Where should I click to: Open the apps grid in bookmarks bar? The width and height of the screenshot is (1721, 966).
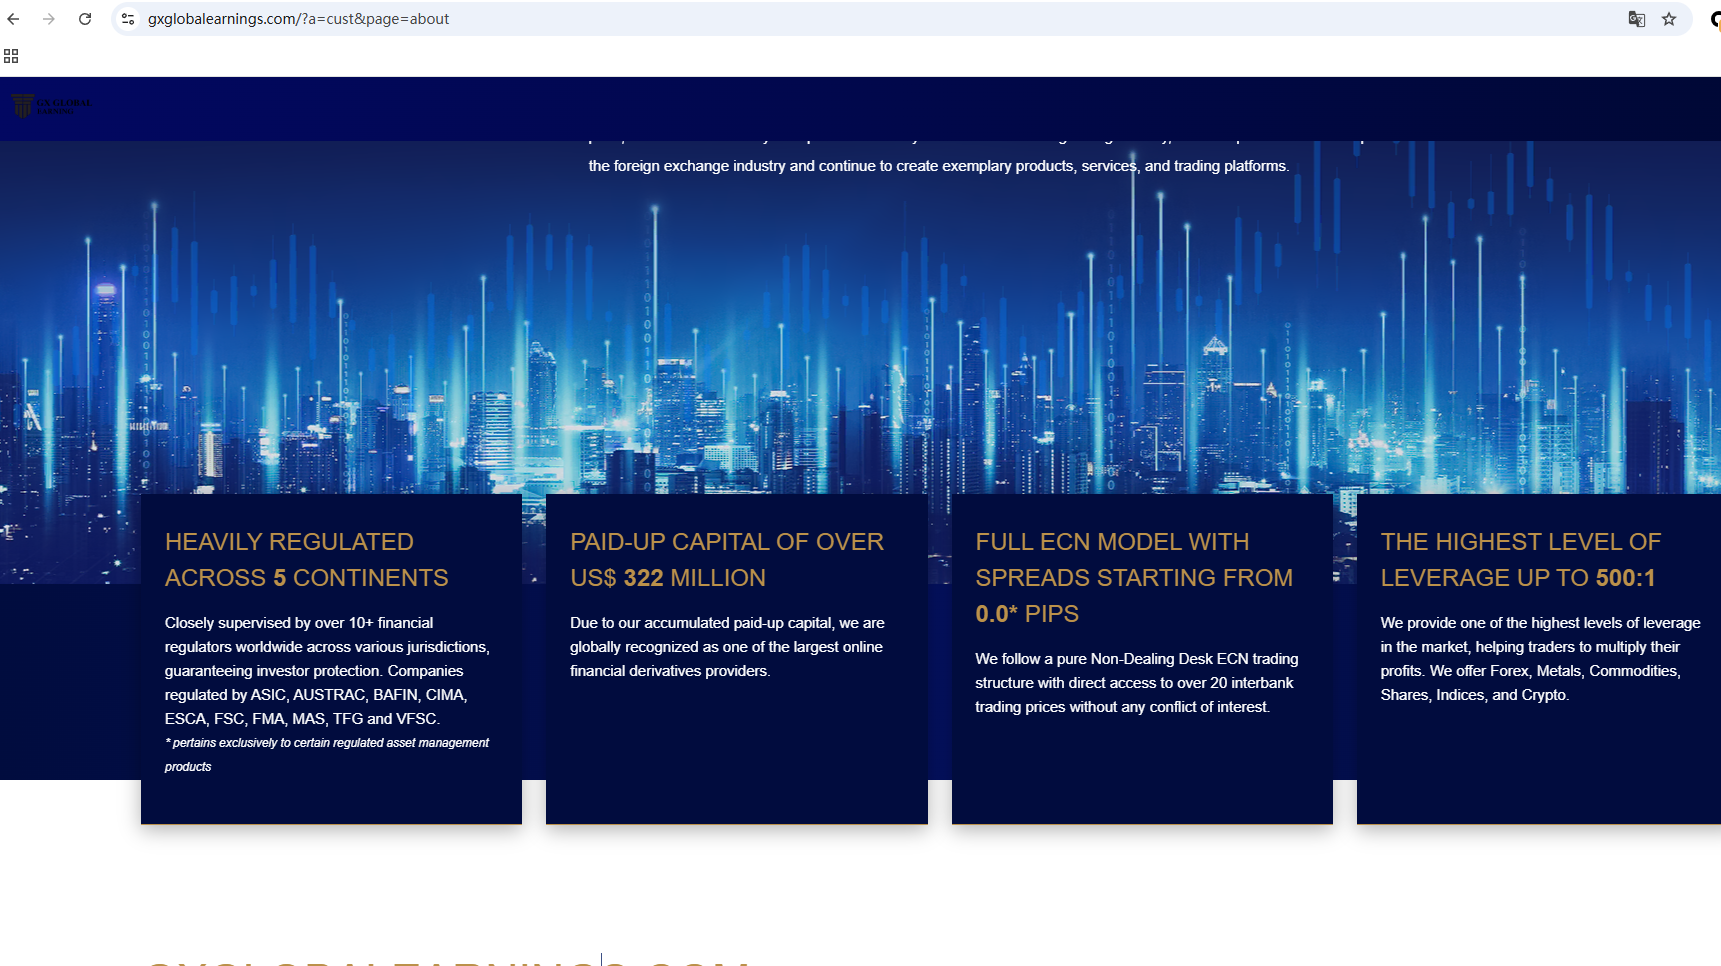(11, 56)
